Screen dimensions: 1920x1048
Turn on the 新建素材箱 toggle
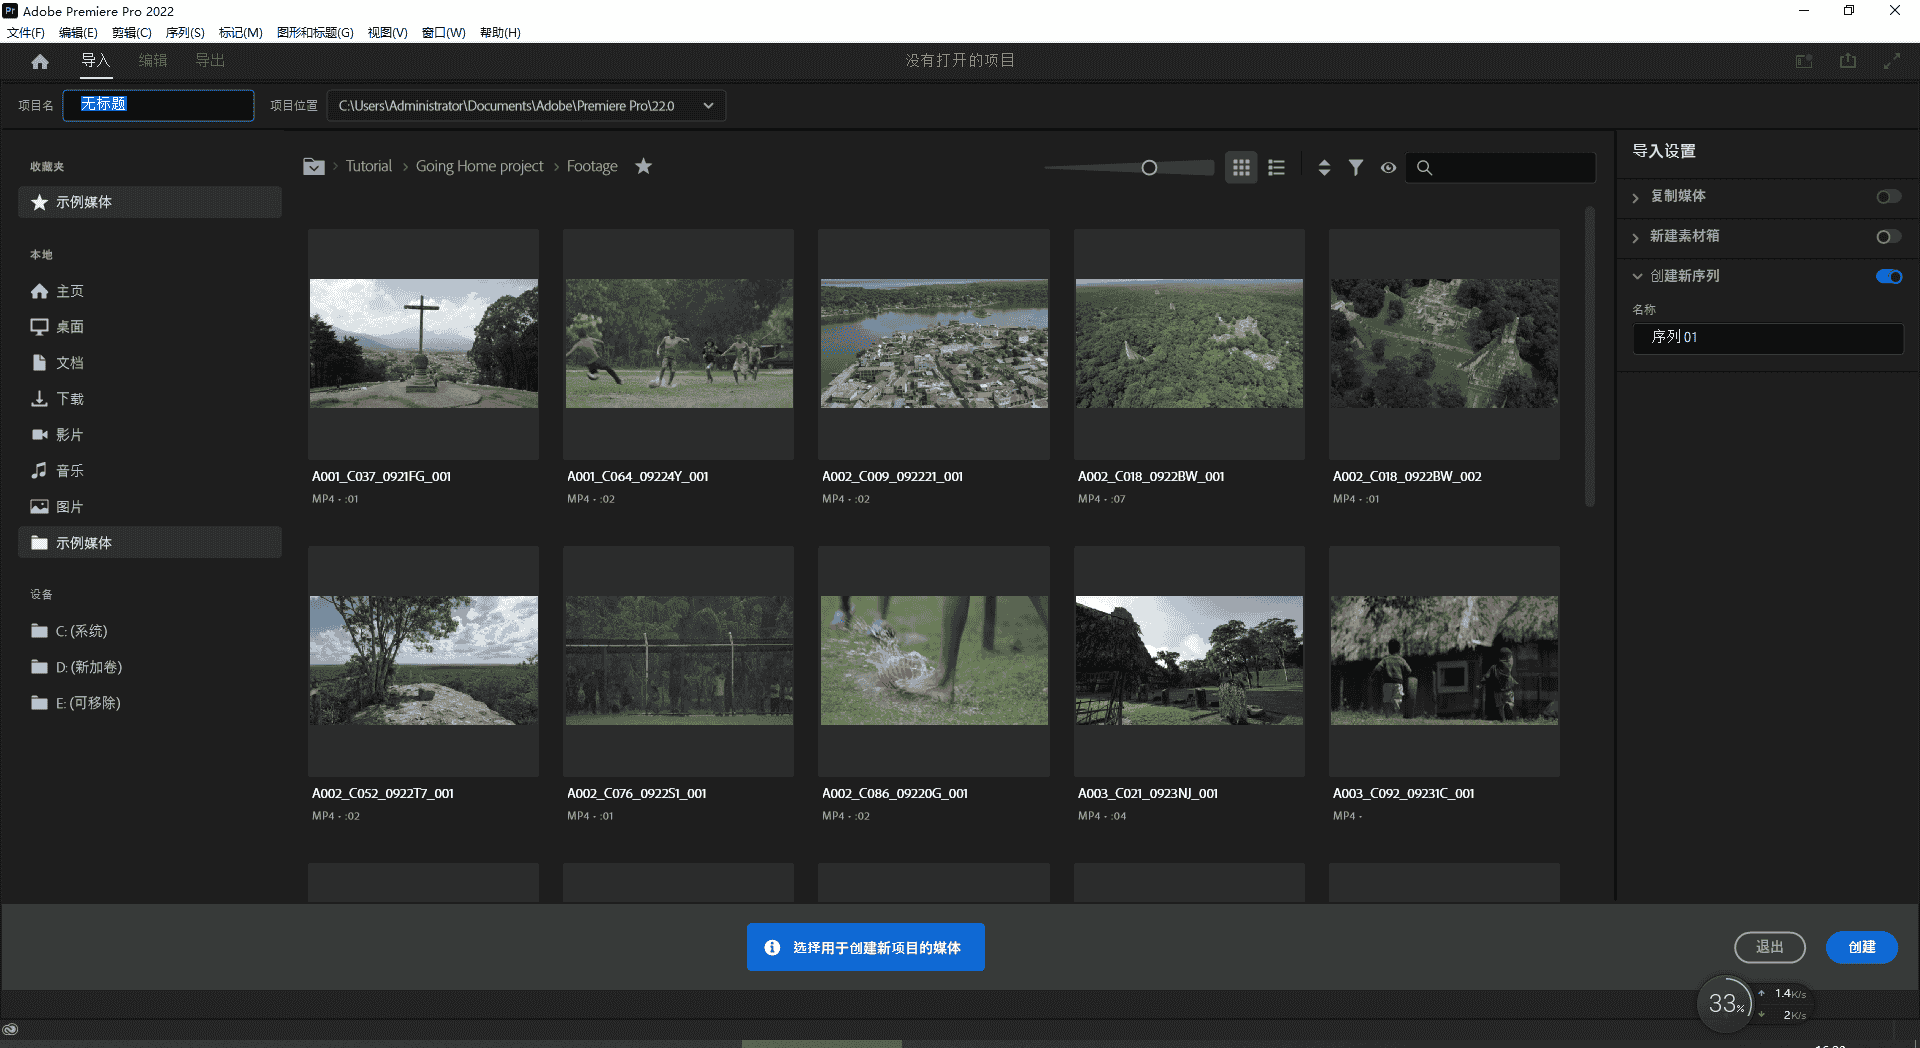[x=1888, y=237]
